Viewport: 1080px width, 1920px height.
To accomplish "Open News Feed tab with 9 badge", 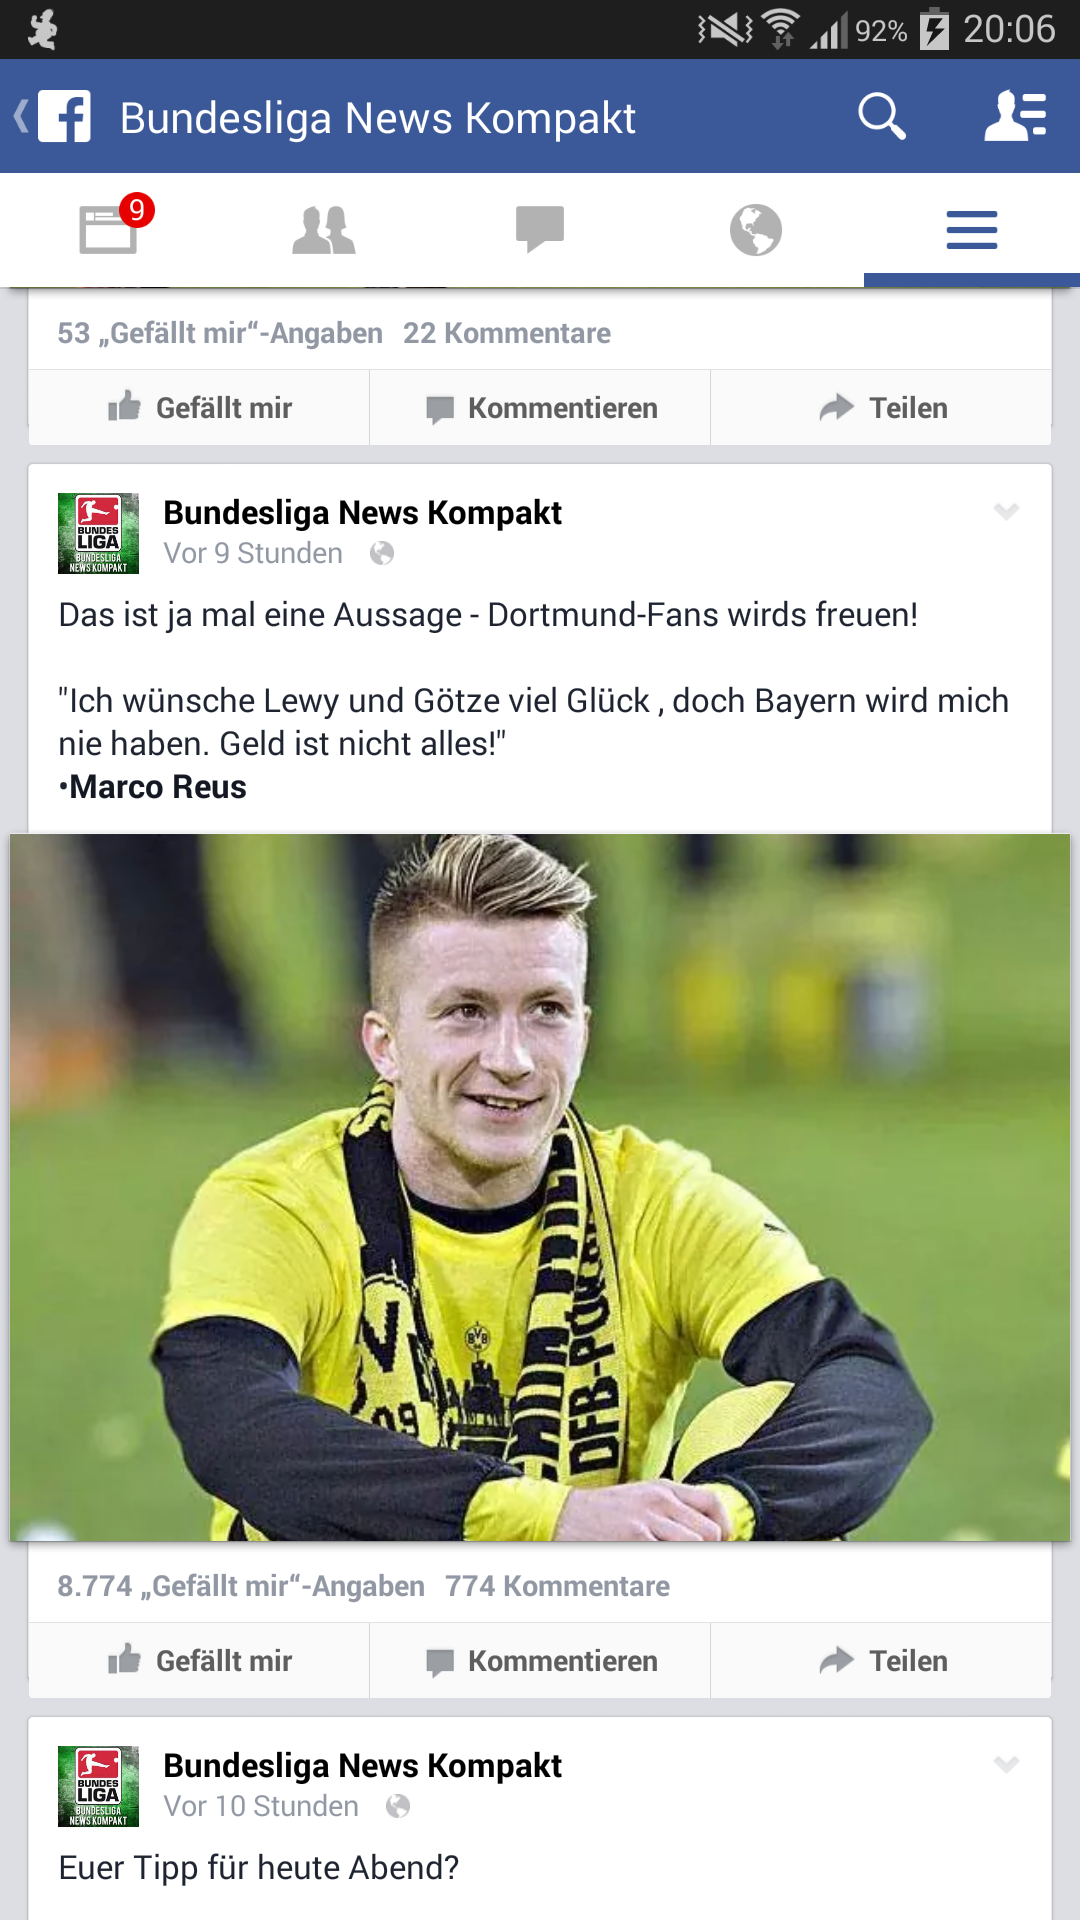I will pos(108,229).
